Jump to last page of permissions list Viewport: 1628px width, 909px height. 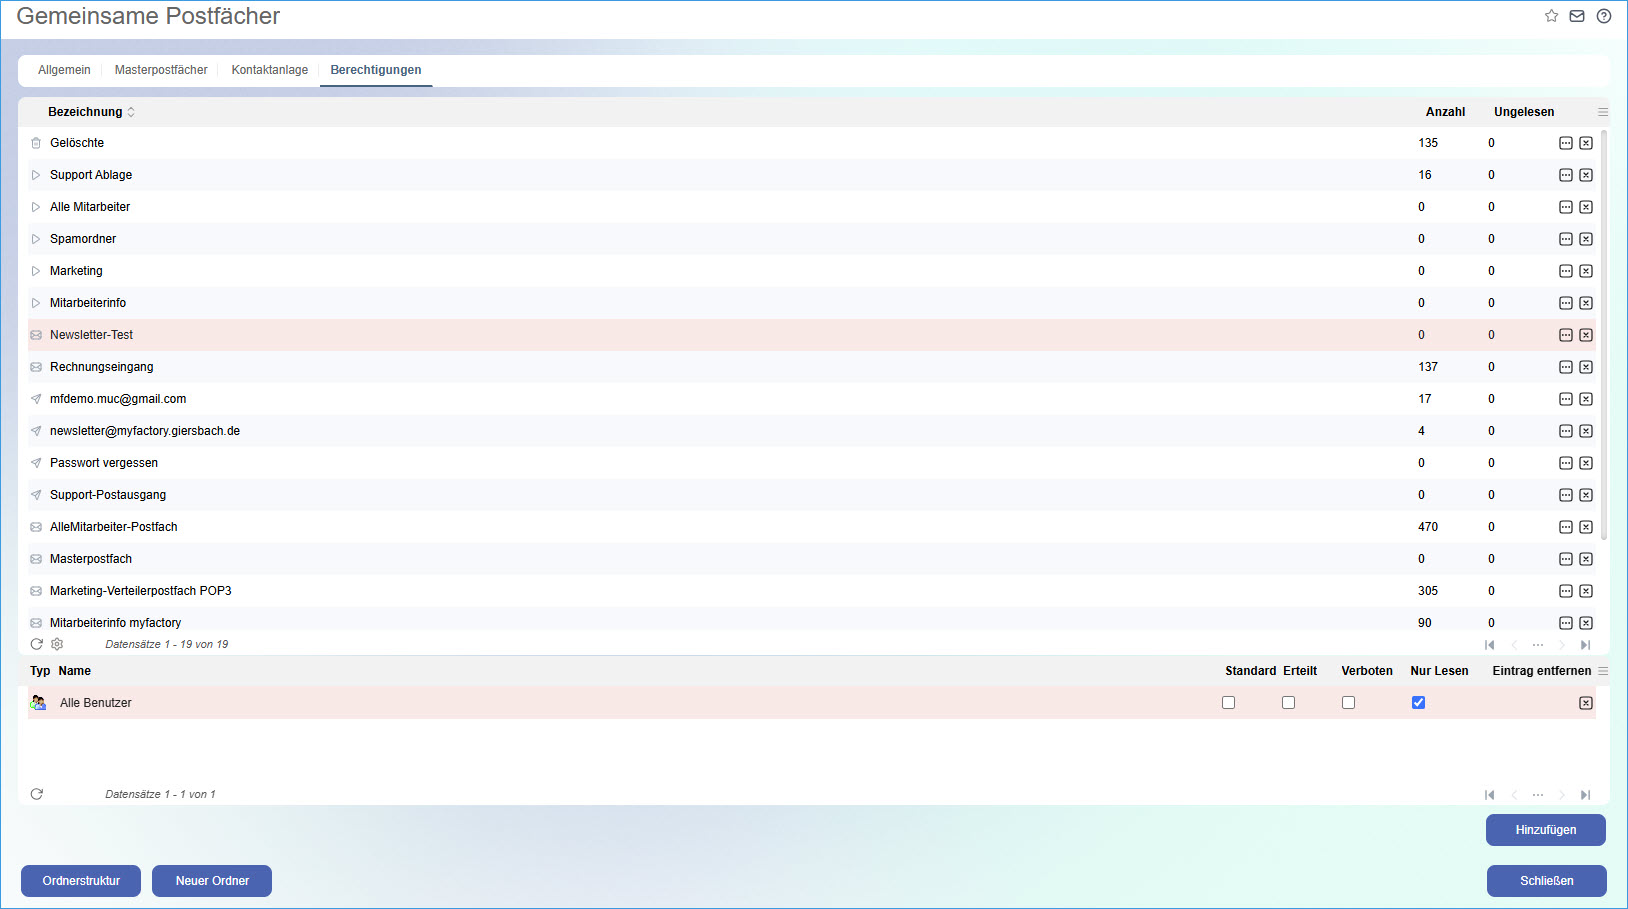coord(1585,795)
